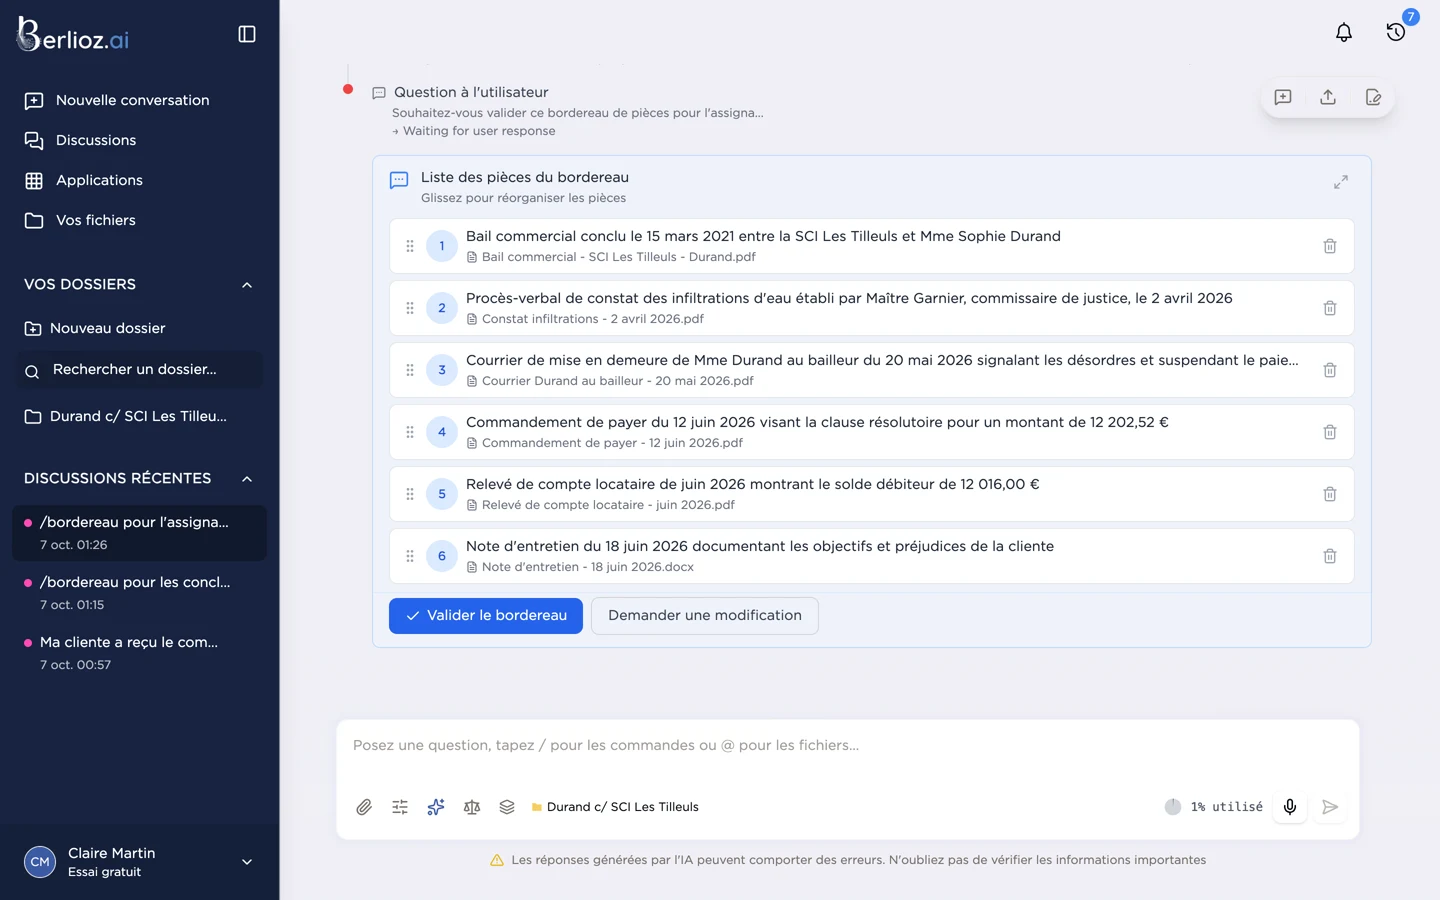
Task: Click the Durand c/ SCI Les Tilleuls tag in input bar
Action: [x=615, y=807]
